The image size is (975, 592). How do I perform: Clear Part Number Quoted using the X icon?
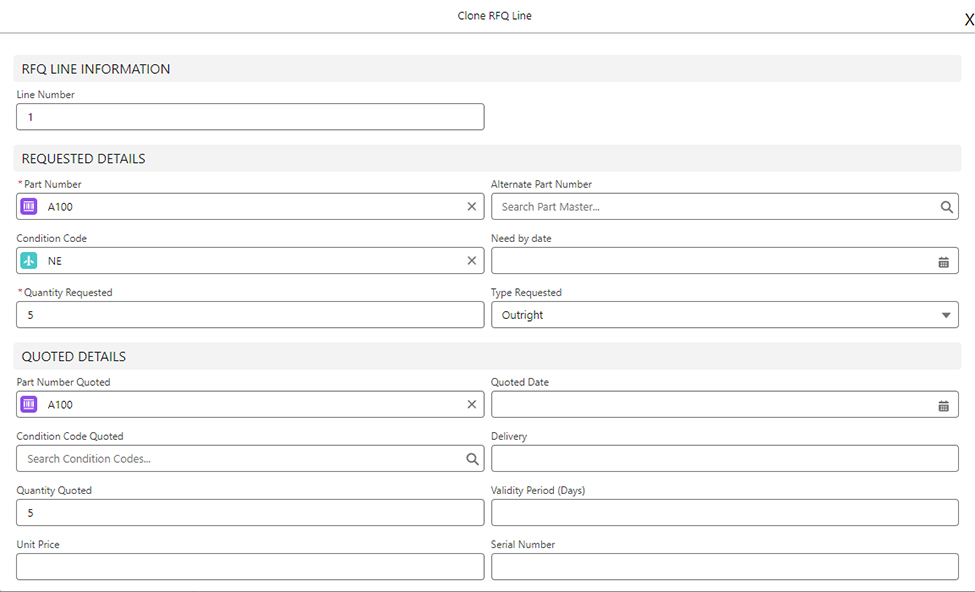click(x=471, y=404)
